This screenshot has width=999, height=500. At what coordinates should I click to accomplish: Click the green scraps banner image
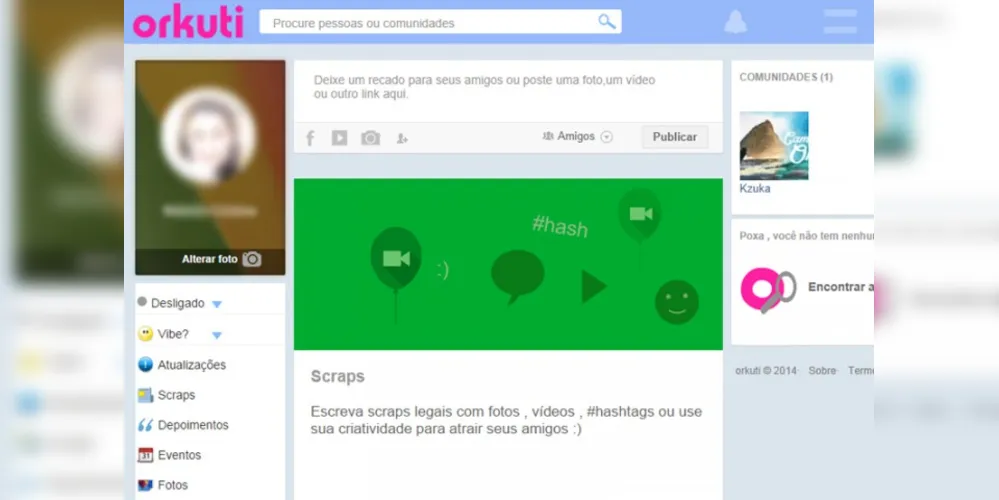click(x=508, y=264)
